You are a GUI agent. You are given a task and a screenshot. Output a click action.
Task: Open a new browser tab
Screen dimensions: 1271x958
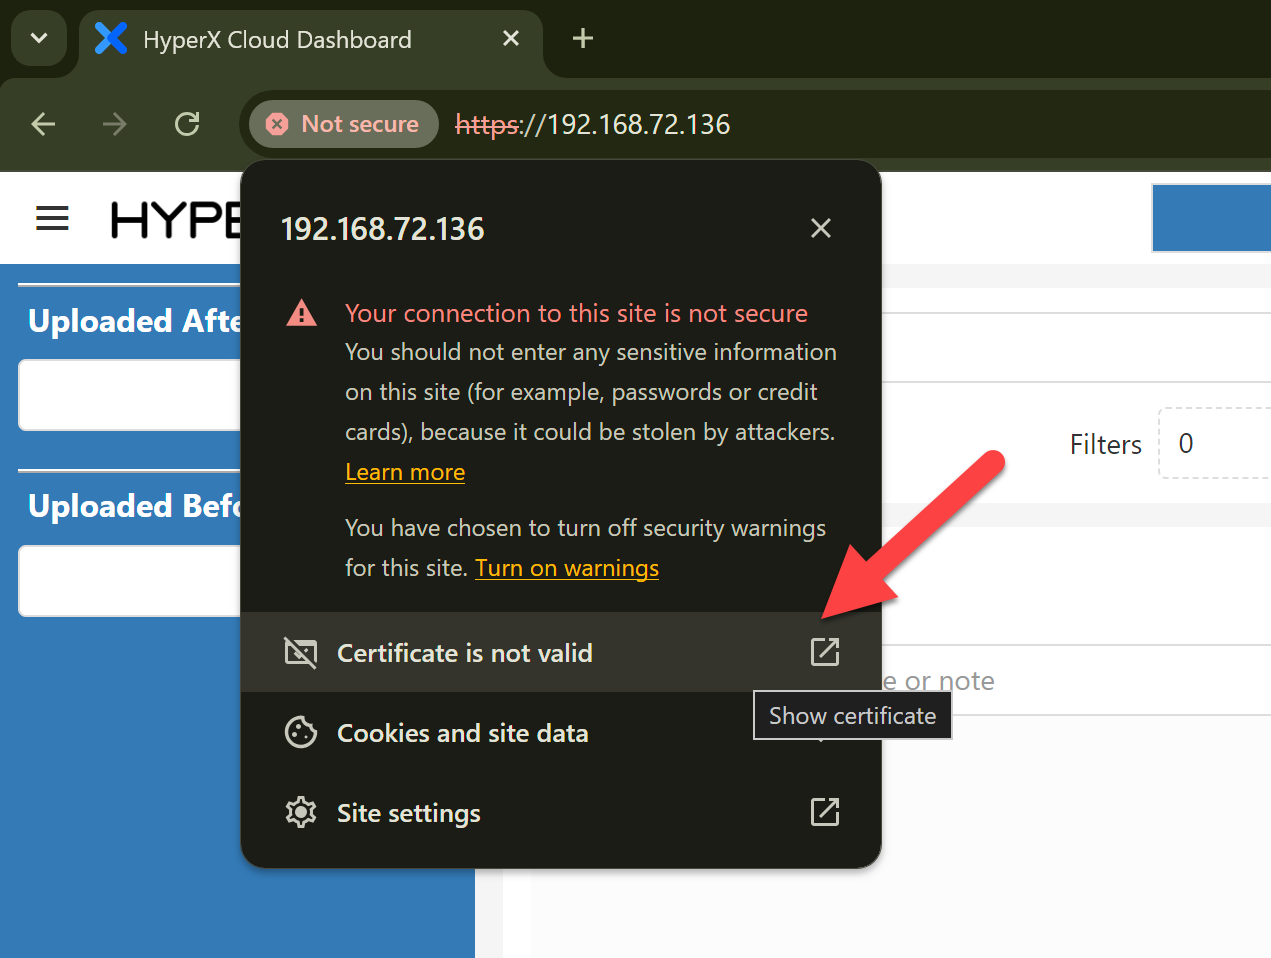click(583, 38)
